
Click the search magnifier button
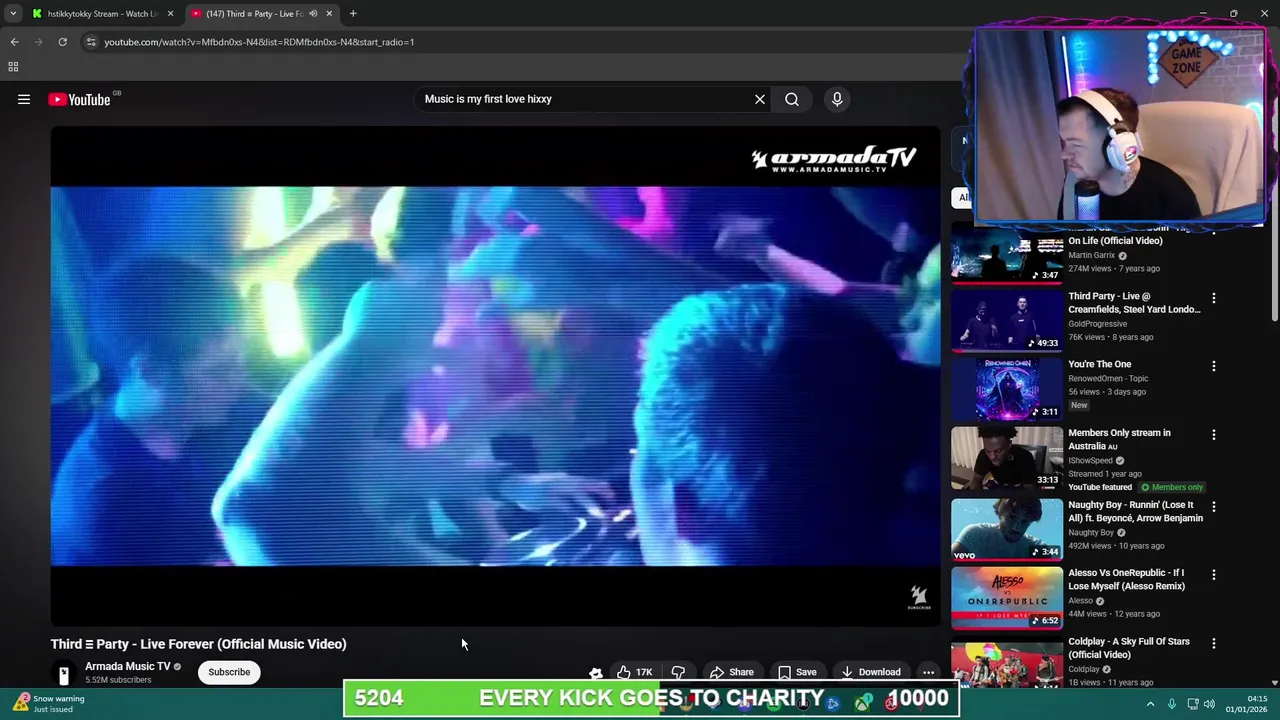pyautogui.click(x=792, y=99)
